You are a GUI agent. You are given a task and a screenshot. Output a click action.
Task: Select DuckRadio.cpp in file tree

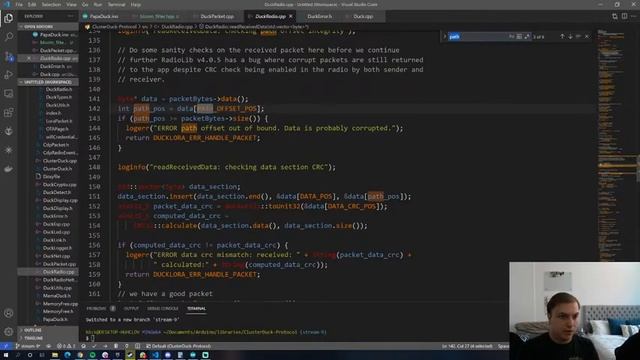tap(58, 272)
